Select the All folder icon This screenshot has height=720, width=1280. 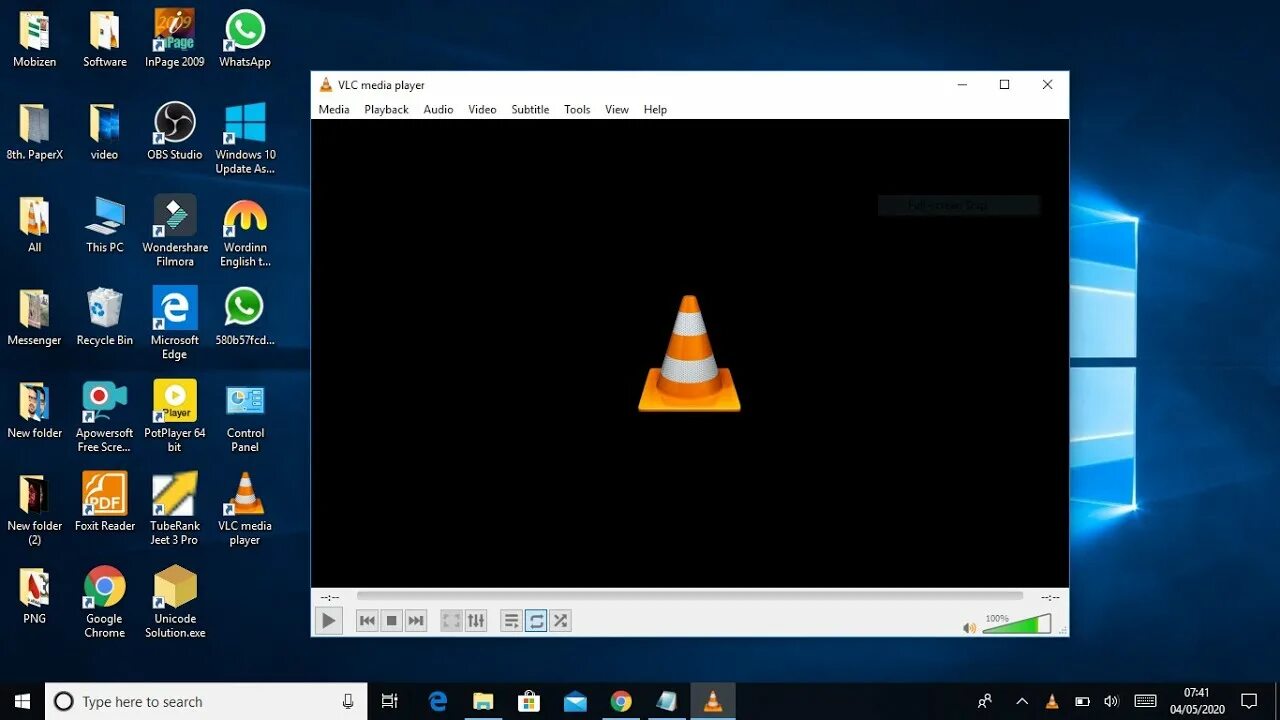[x=35, y=225]
